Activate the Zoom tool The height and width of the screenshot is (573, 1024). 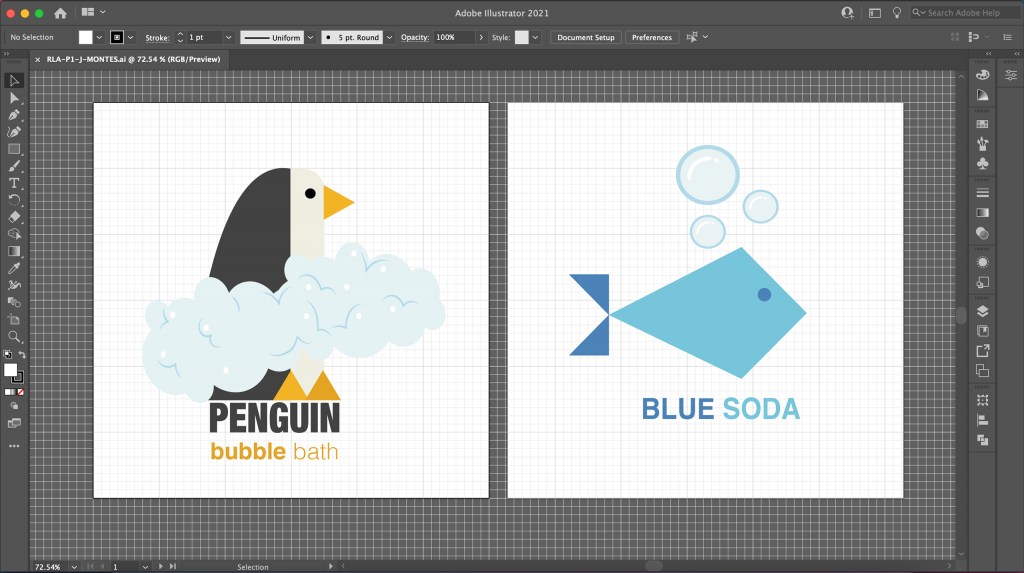click(x=14, y=337)
